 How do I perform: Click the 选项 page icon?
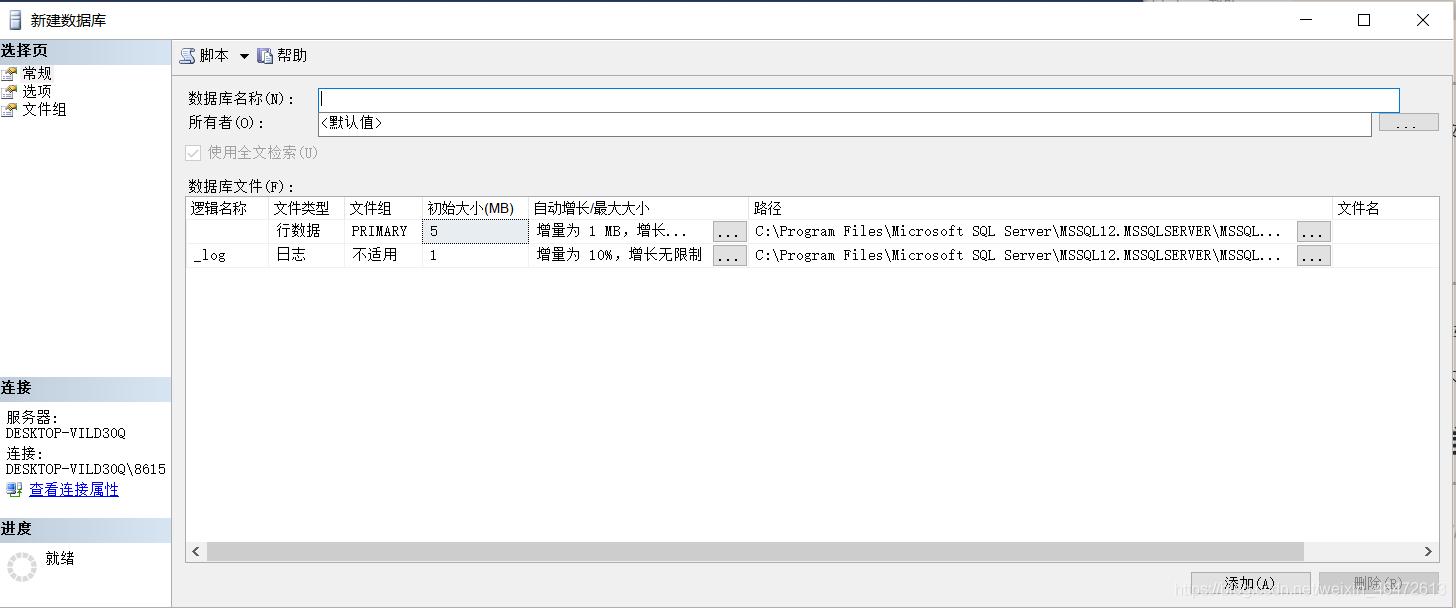click(x=15, y=90)
